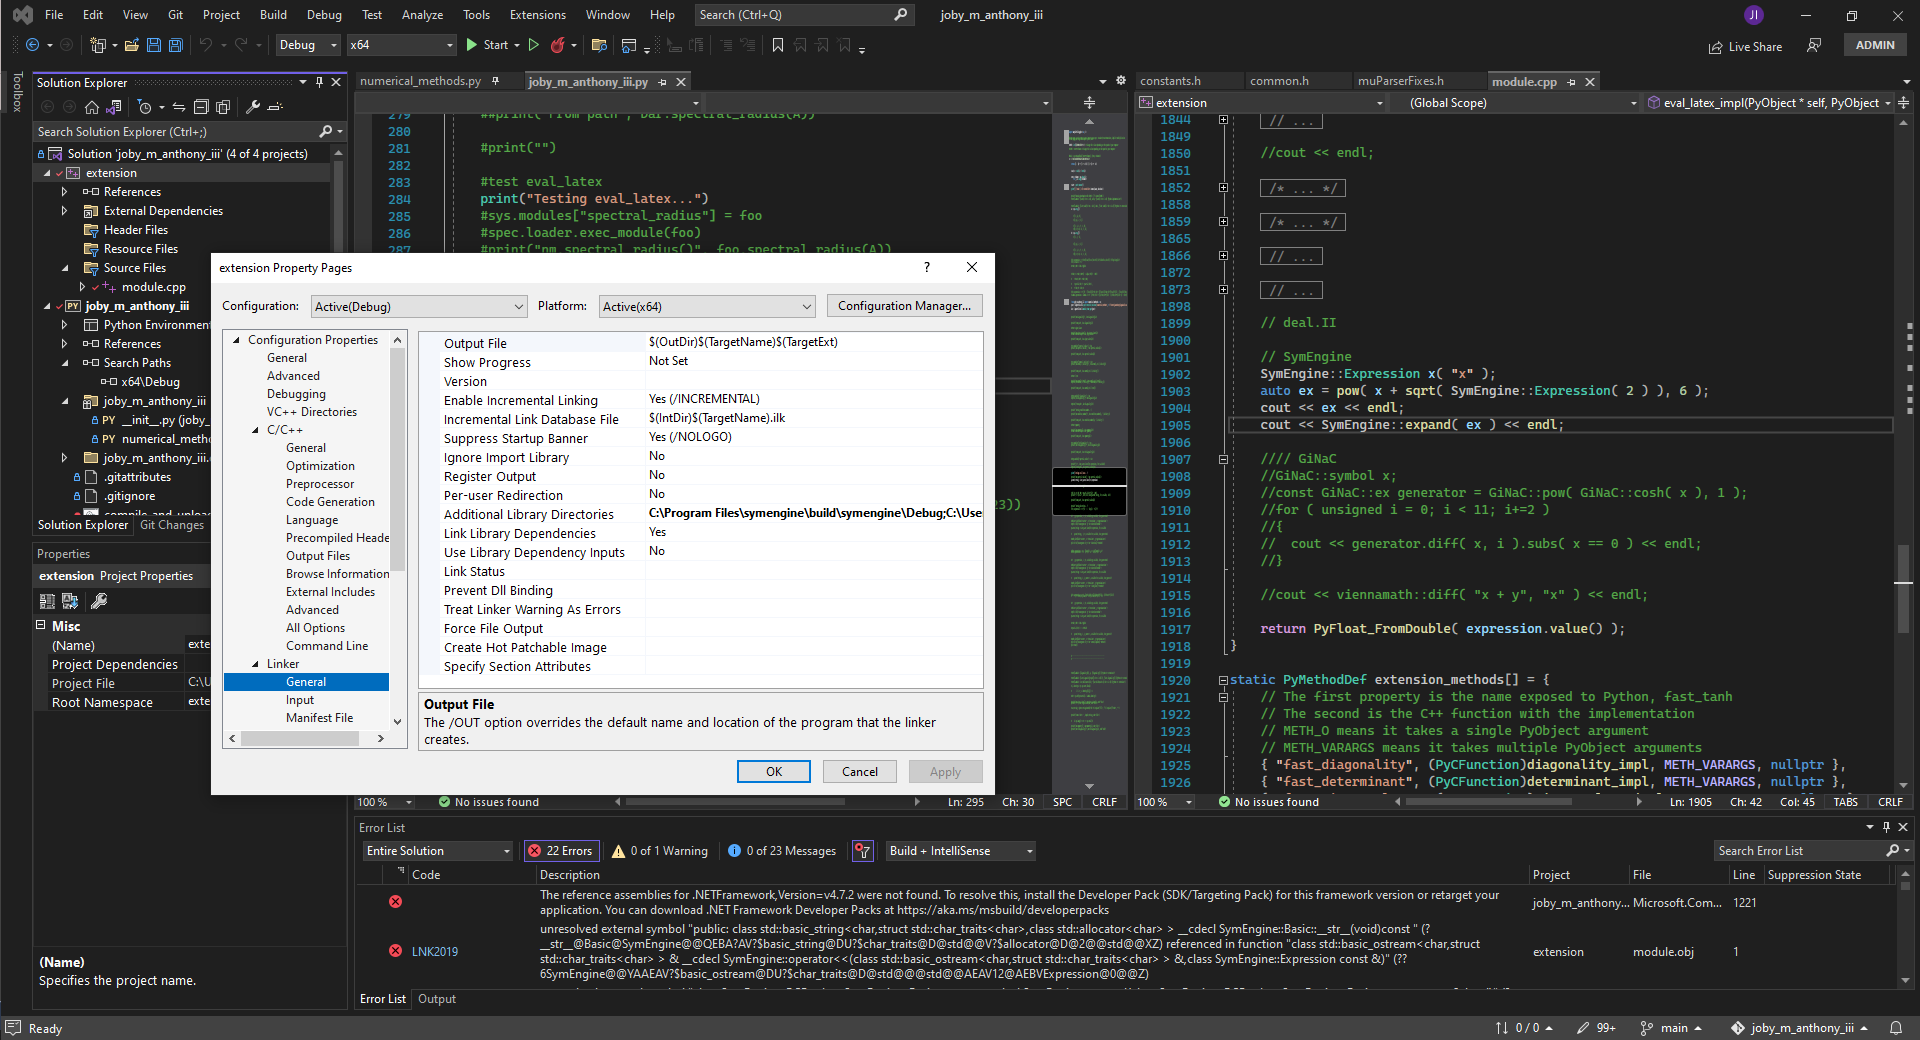This screenshot has height=1040, width=1920.
Task: Open the Error List filter settings icon
Action: [862, 851]
